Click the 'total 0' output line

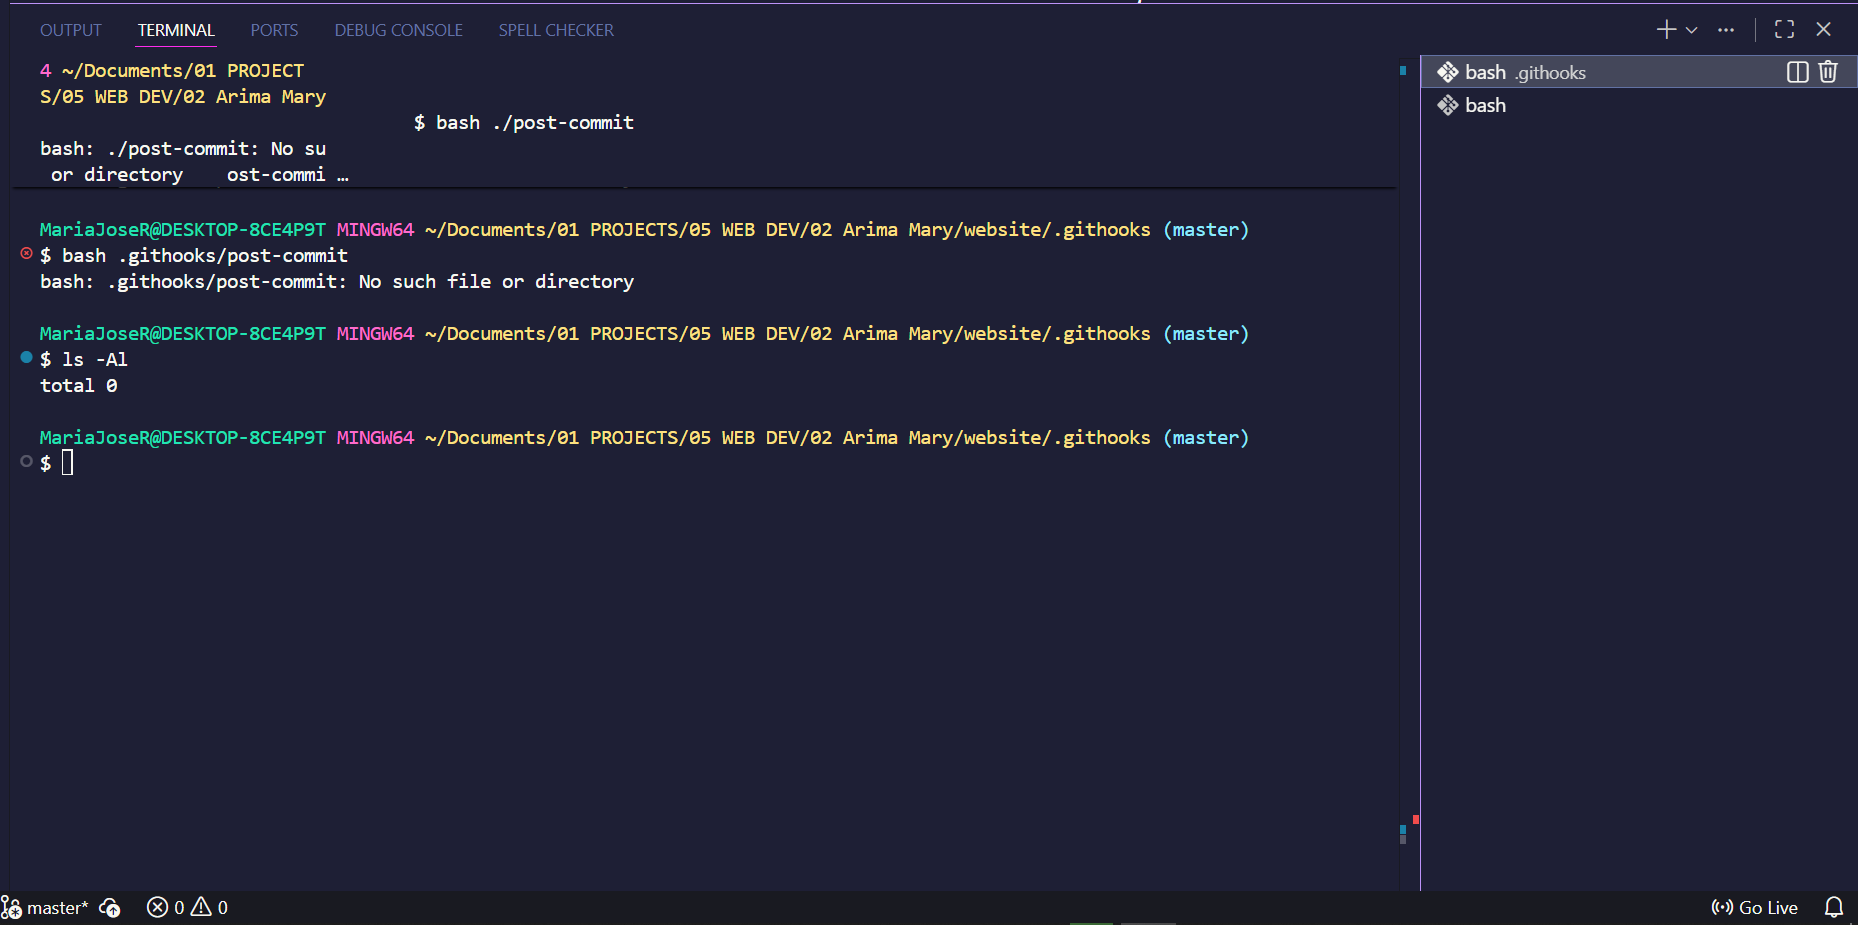click(79, 386)
